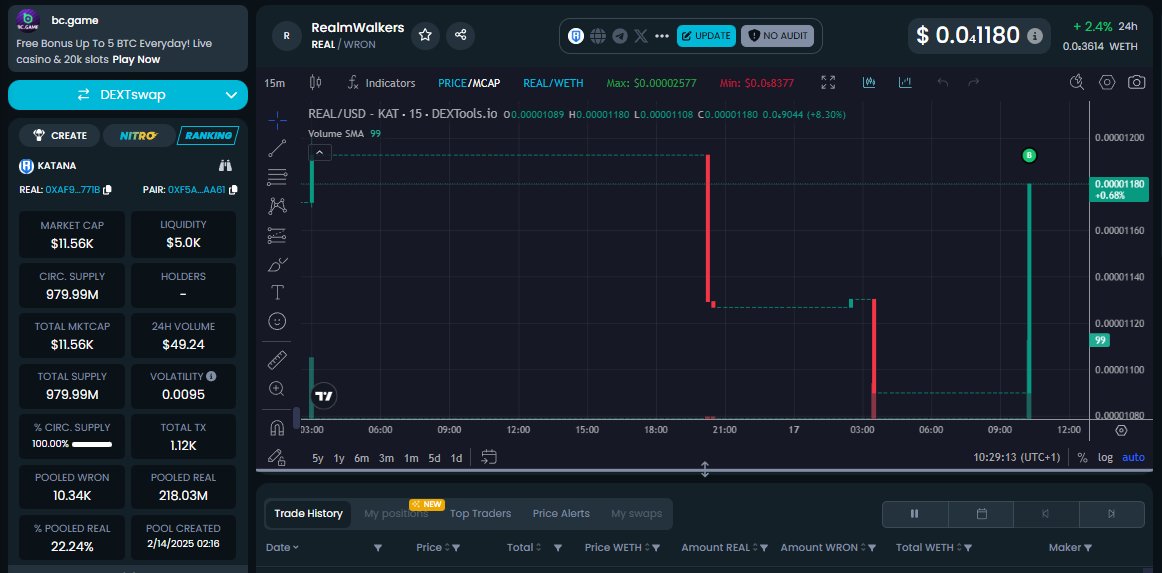Open the NITRO section
The width and height of the screenshot is (1162, 573).
(139, 136)
